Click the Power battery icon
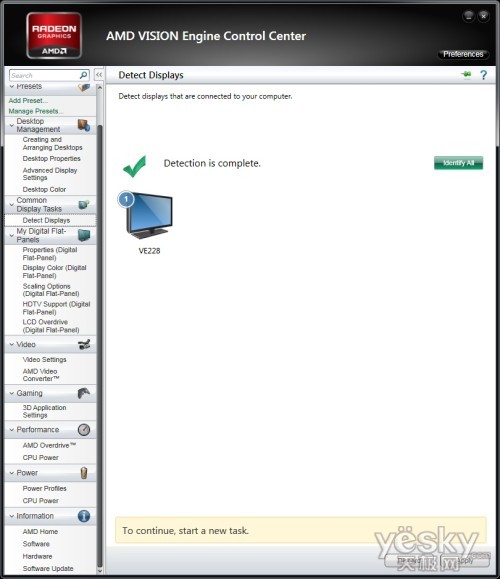The height and width of the screenshot is (579, 500). (x=84, y=473)
